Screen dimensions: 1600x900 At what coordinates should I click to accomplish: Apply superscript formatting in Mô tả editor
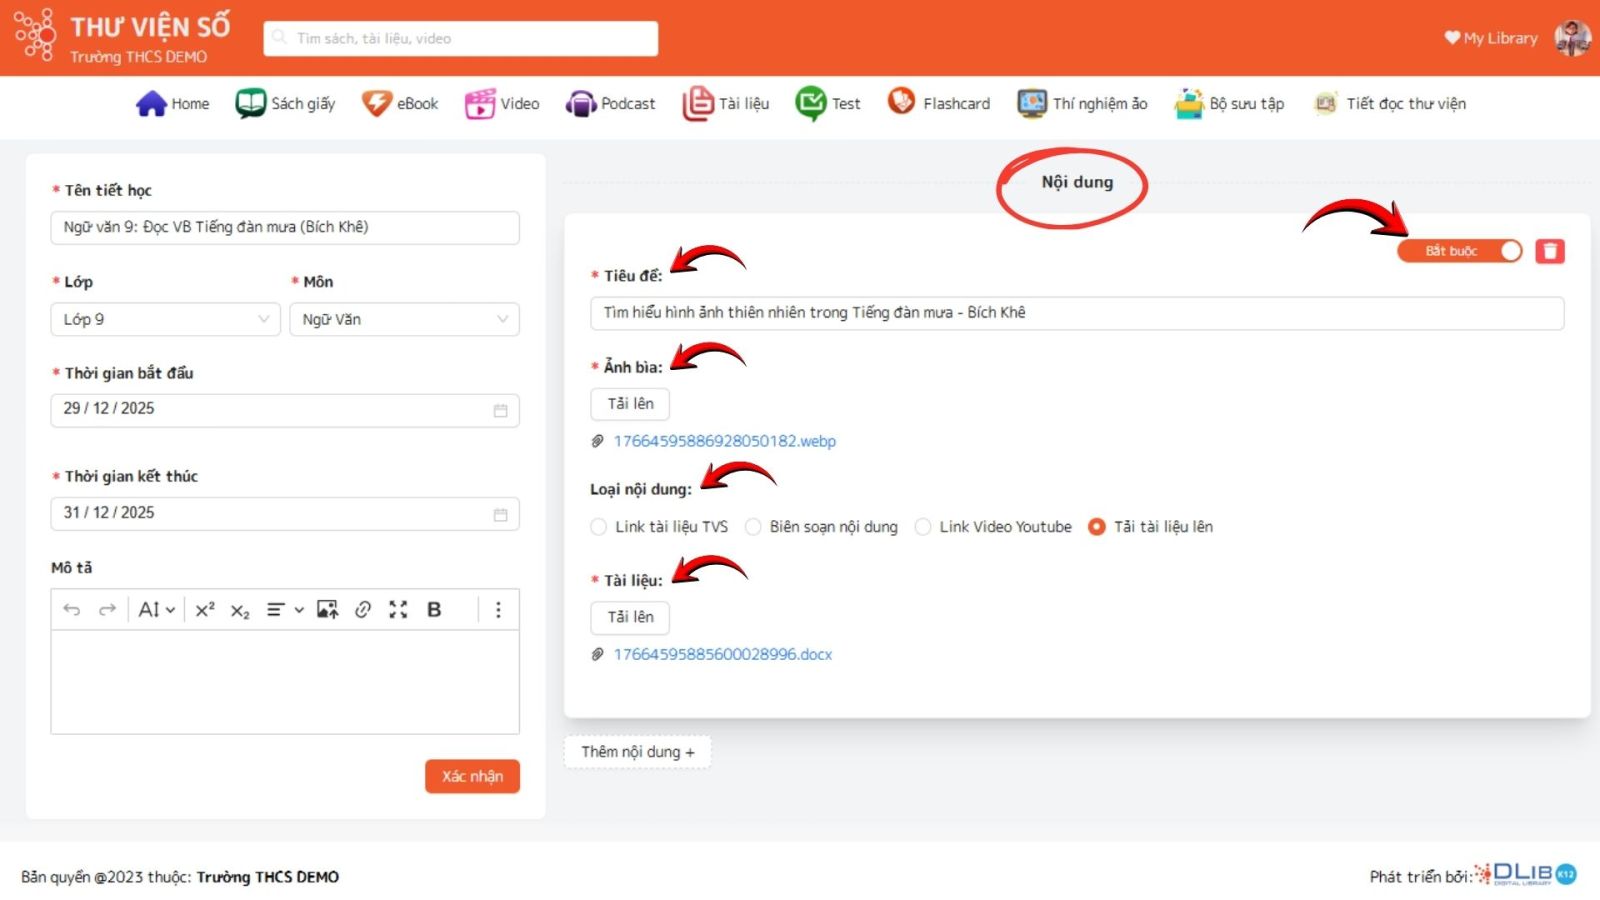tap(205, 610)
